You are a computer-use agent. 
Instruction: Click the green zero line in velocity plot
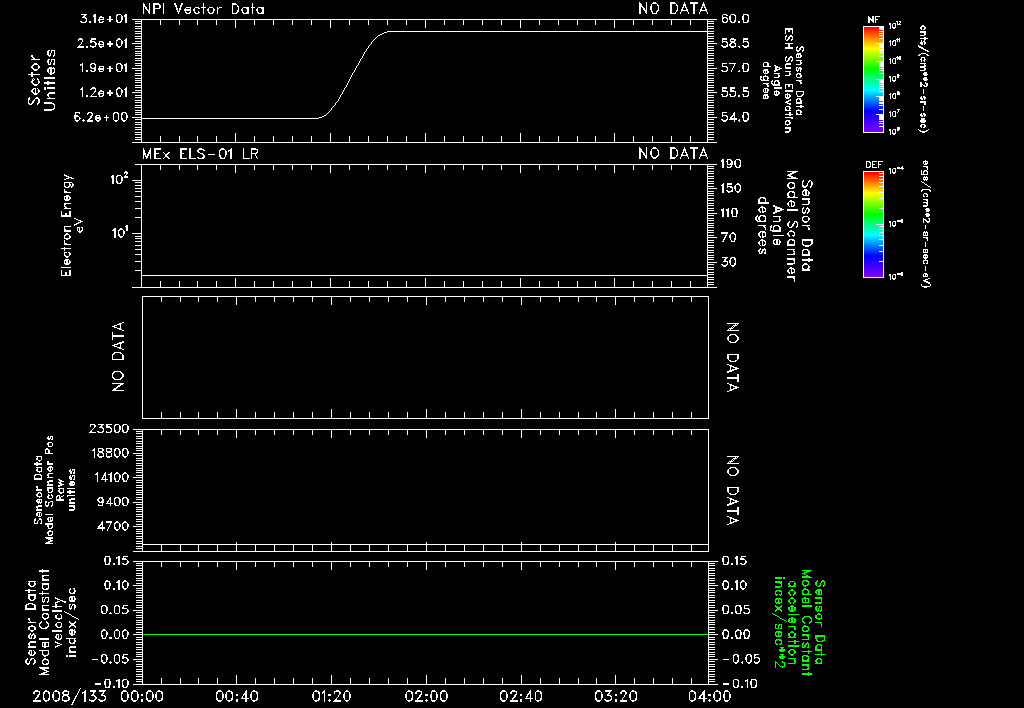click(x=425, y=634)
